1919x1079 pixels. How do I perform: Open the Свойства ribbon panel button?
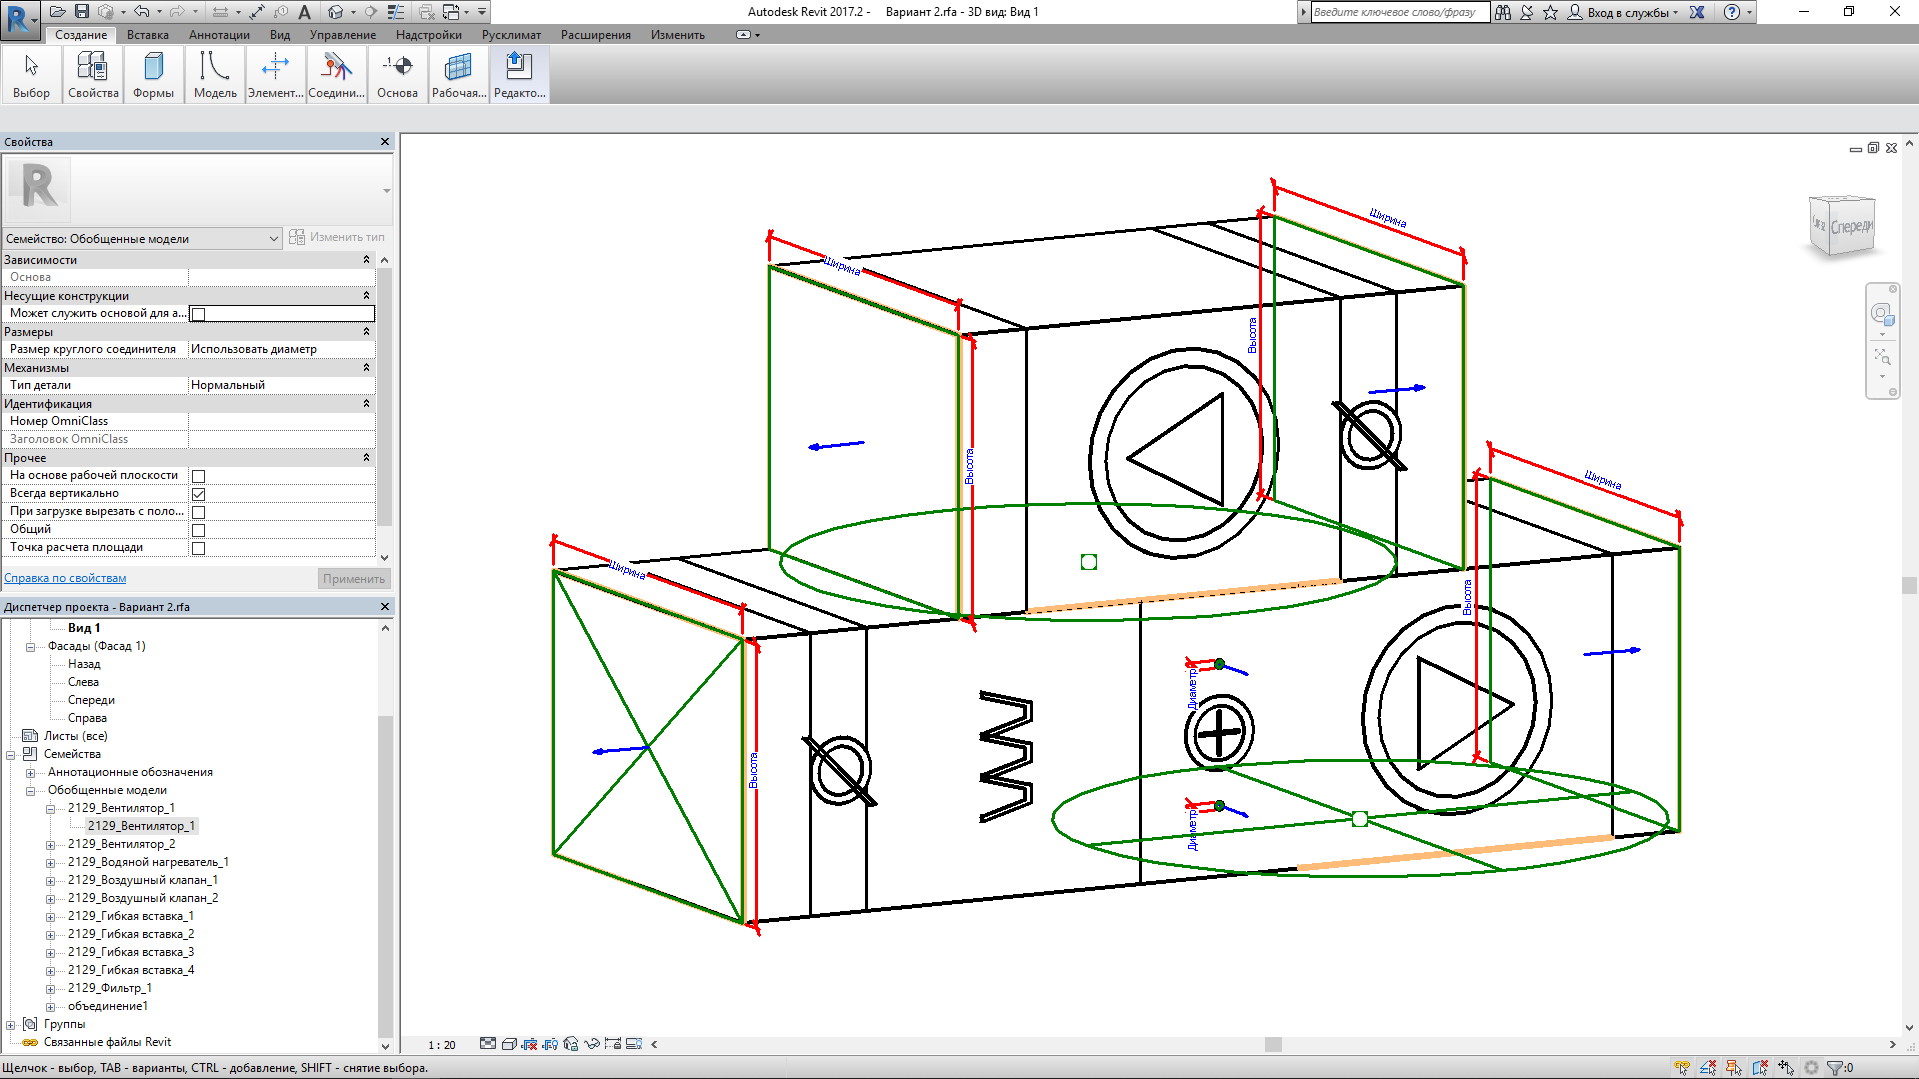93,75
